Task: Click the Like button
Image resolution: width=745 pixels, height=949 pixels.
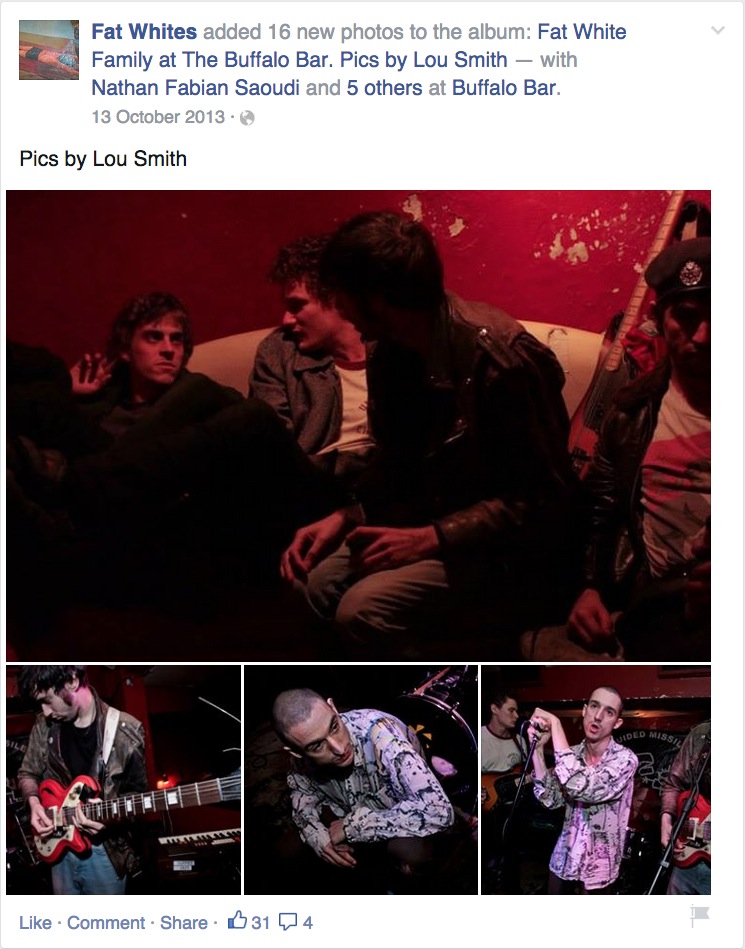Action: 35,922
